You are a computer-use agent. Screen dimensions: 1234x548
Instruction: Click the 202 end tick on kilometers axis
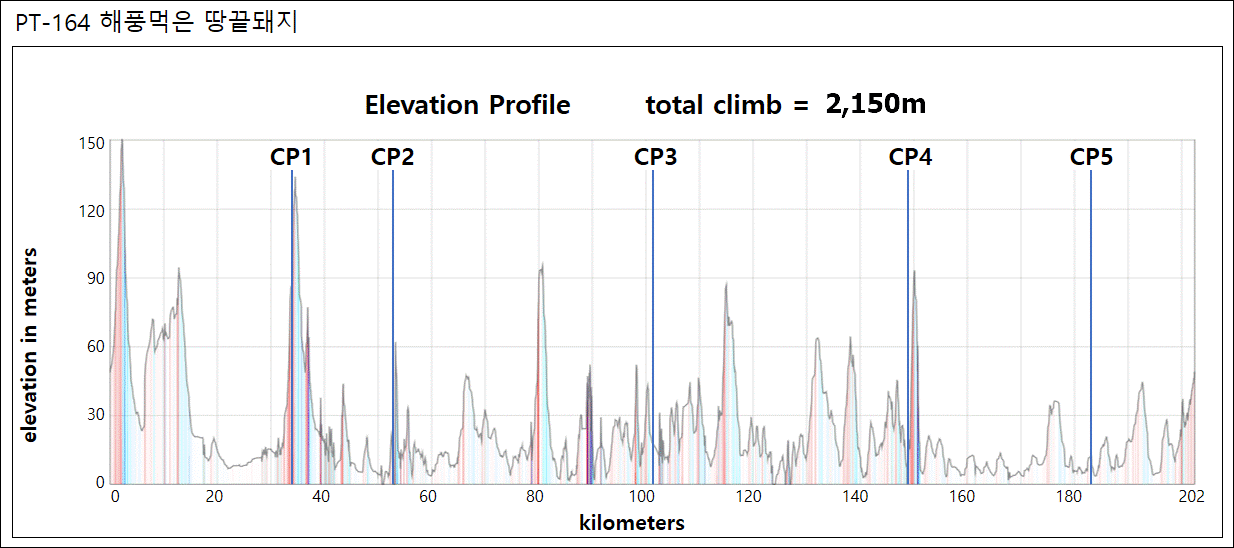1191,496
